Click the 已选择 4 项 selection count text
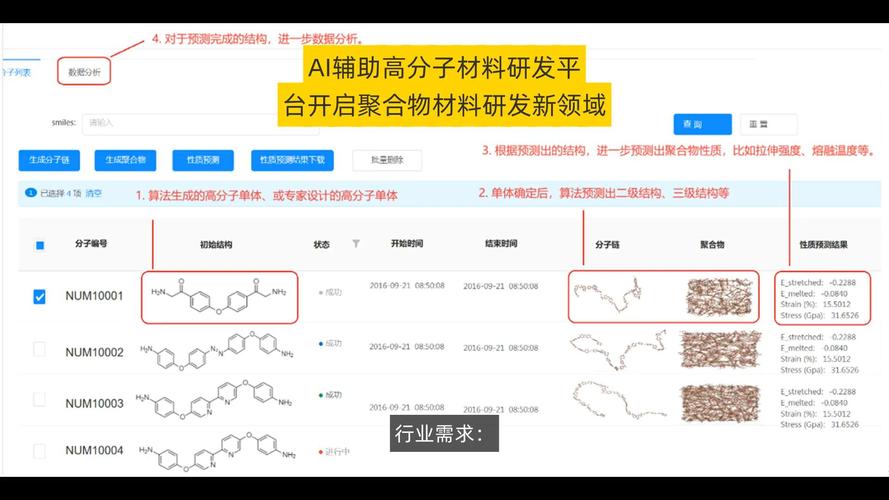The height and width of the screenshot is (500, 889). 61,193
